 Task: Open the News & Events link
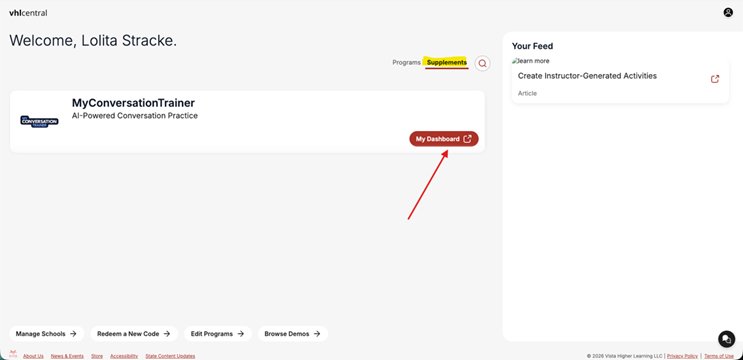(x=67, y=356)
